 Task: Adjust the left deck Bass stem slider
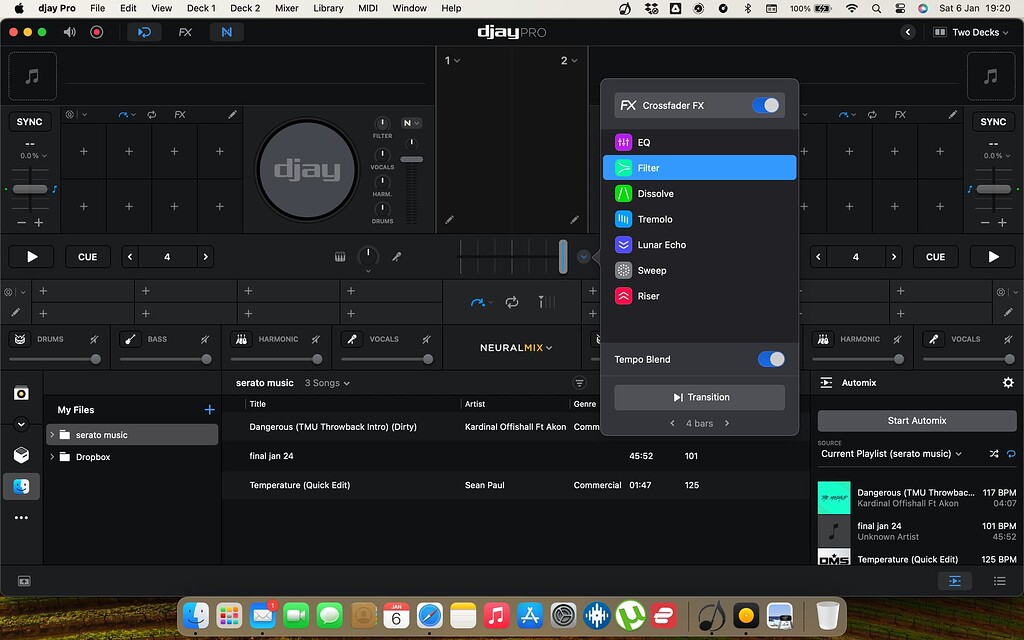[205, 359]
